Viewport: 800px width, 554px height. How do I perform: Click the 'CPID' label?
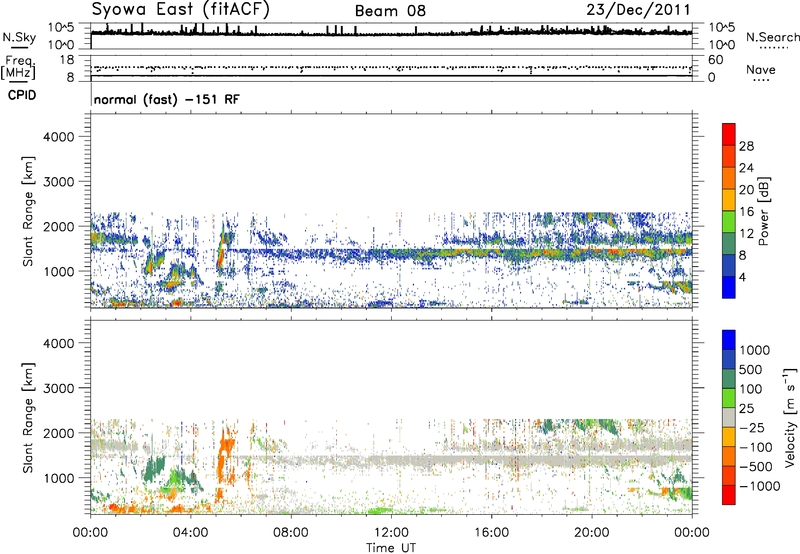pos(22,95)
